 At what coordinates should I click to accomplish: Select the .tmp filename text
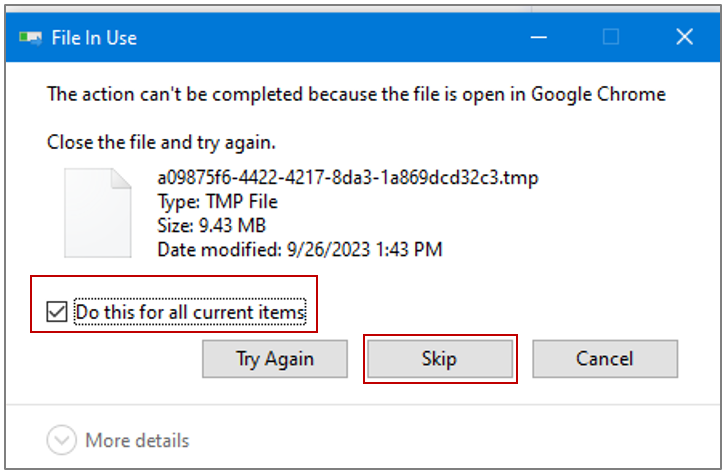(348, 178)
